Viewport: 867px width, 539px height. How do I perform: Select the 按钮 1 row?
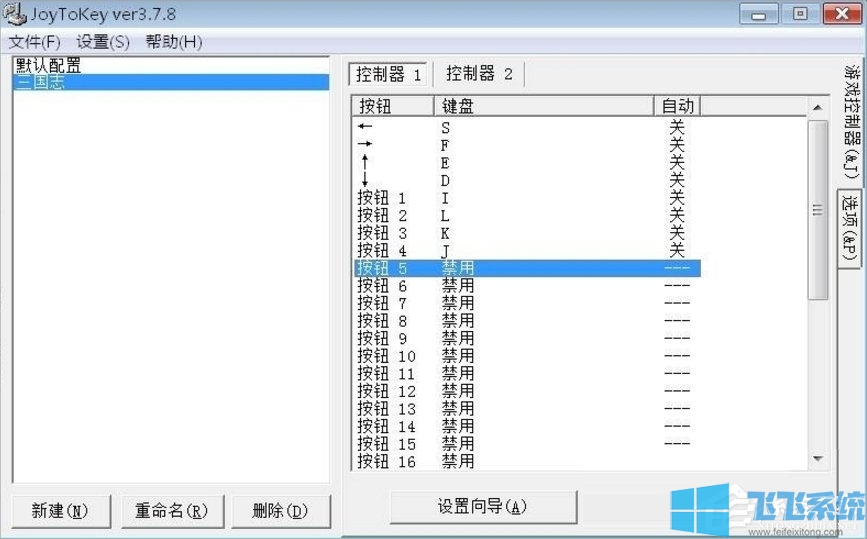point(526,198)
